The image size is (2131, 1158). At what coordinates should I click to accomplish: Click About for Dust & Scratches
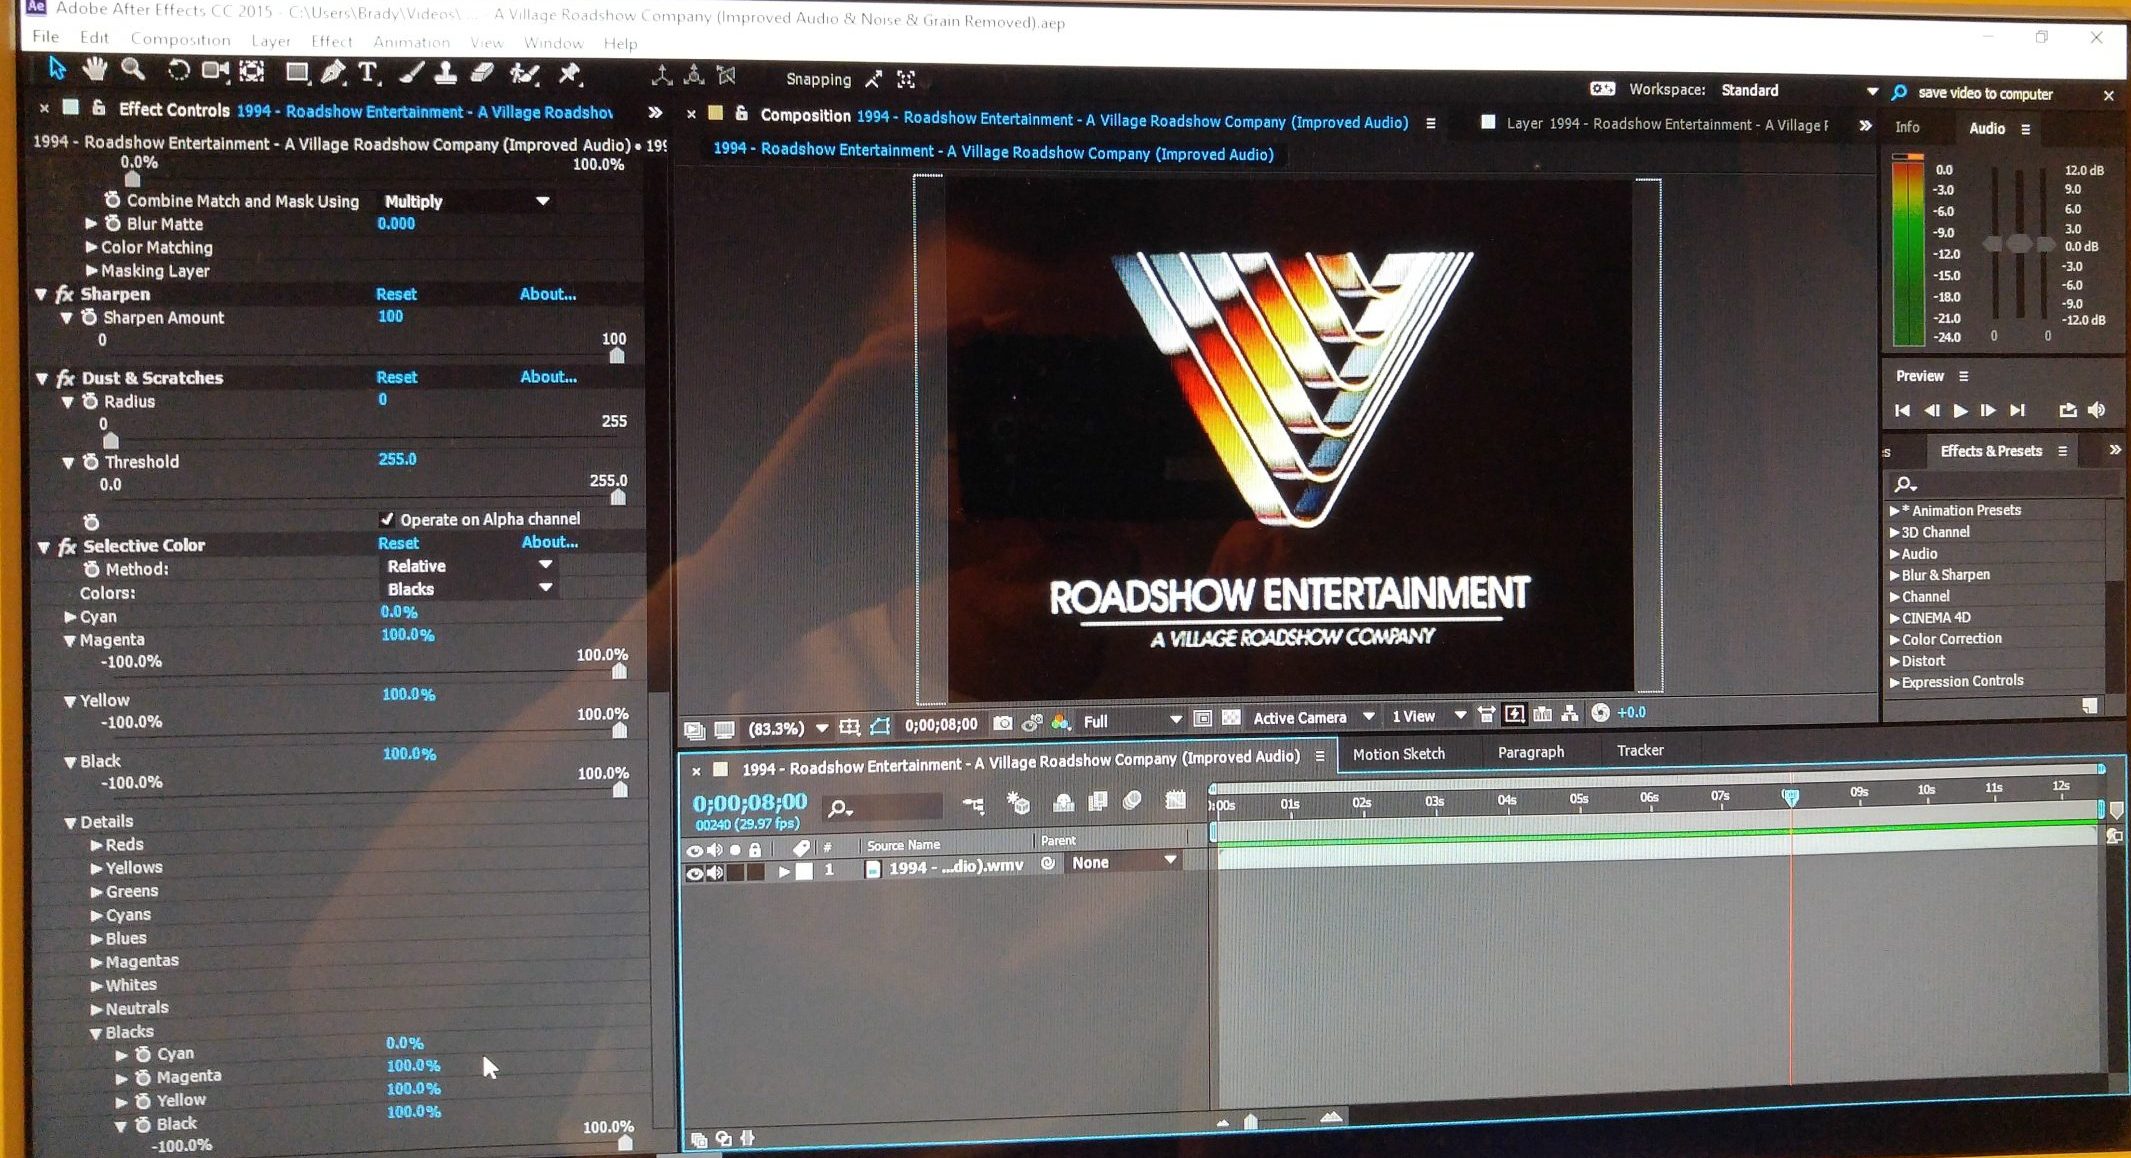click(548, 377)
